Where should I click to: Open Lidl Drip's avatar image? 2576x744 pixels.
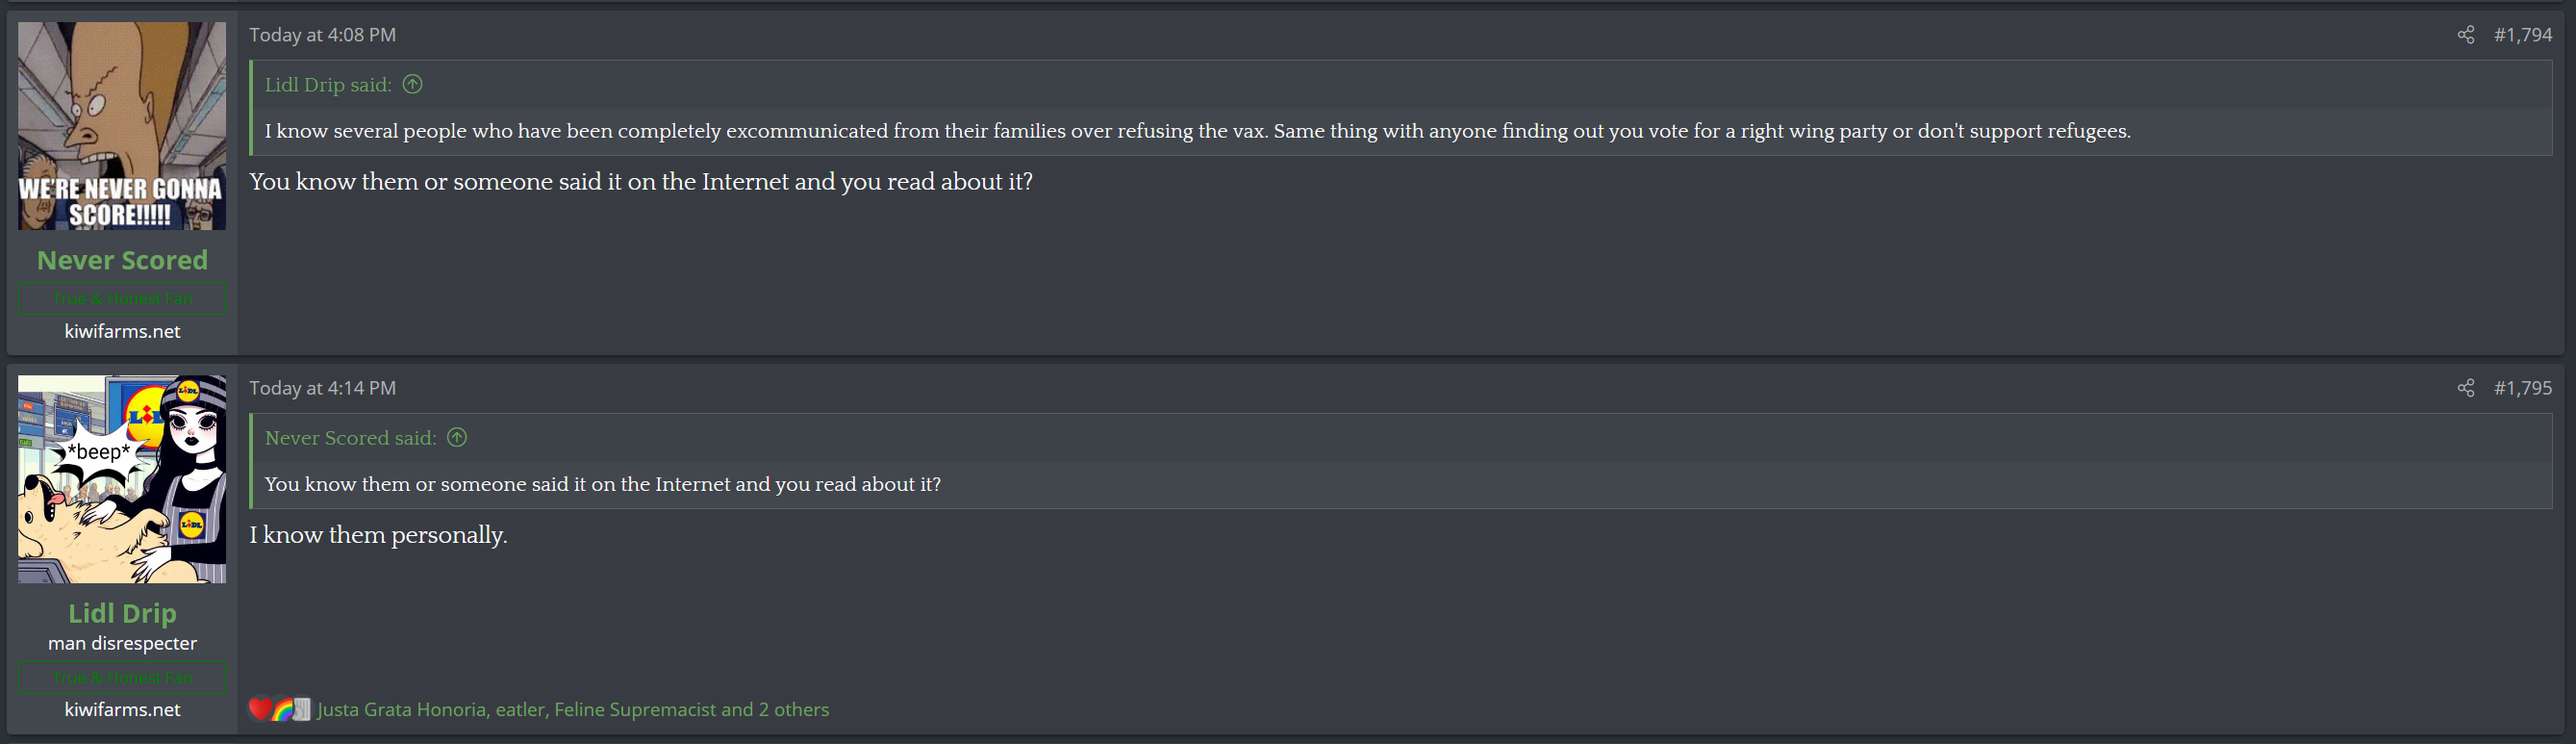coord(122,479)
